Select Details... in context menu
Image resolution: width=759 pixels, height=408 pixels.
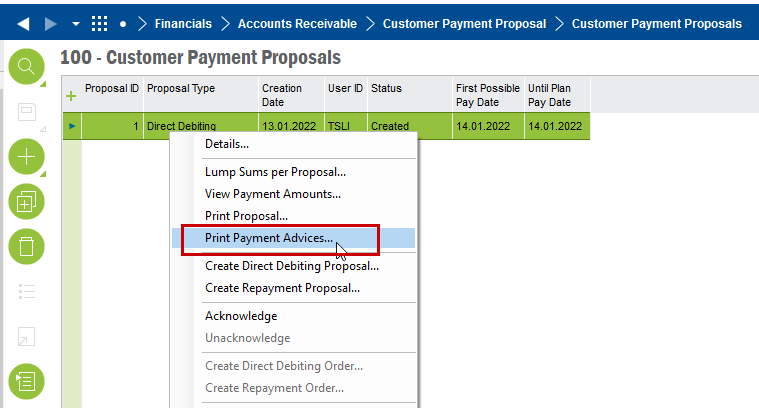pos(294,144)
